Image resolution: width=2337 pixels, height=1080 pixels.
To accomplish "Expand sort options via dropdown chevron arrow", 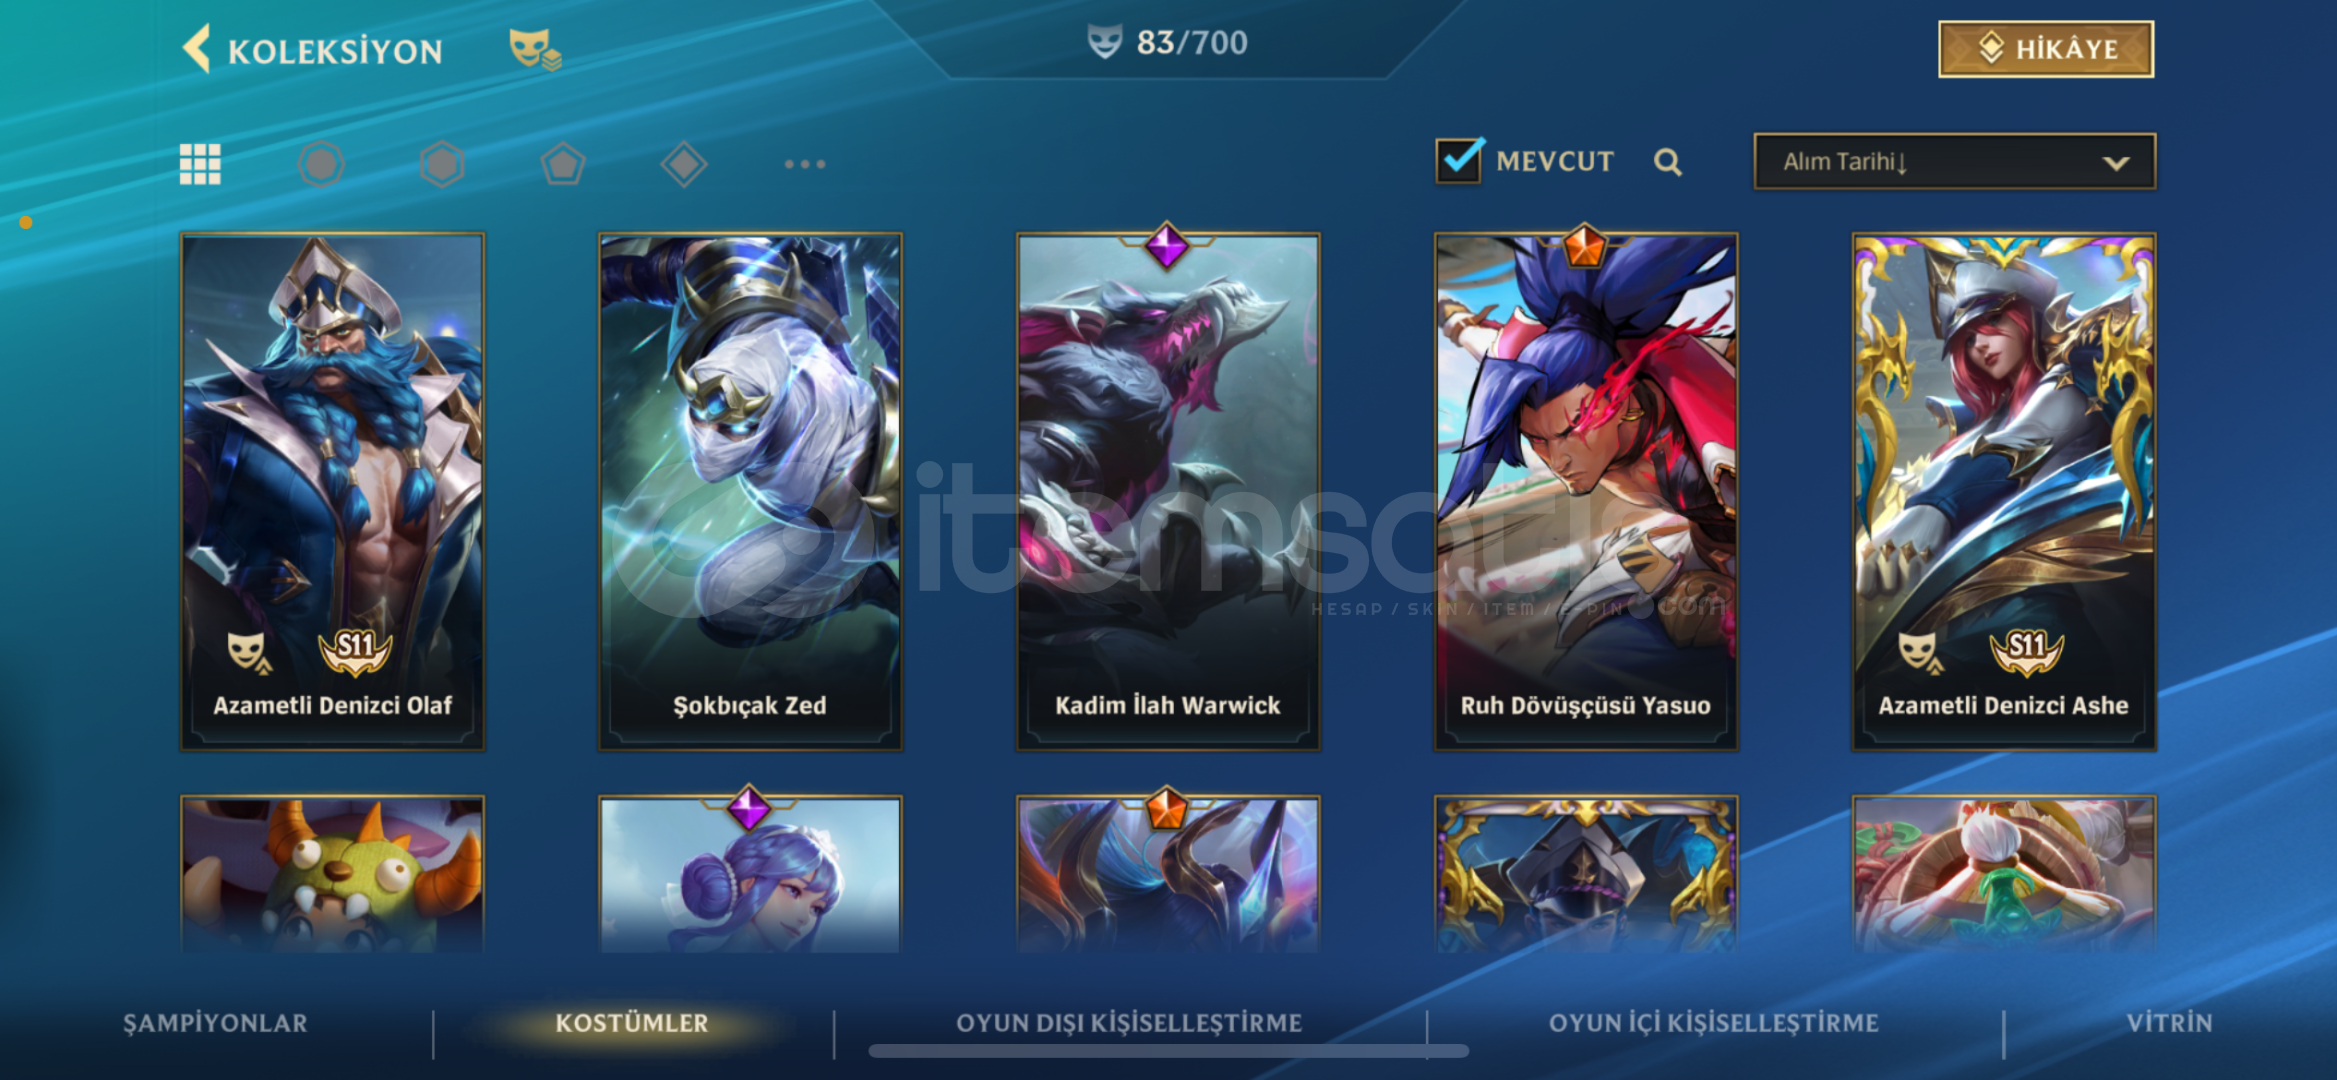I will [x=2115, y=163].
